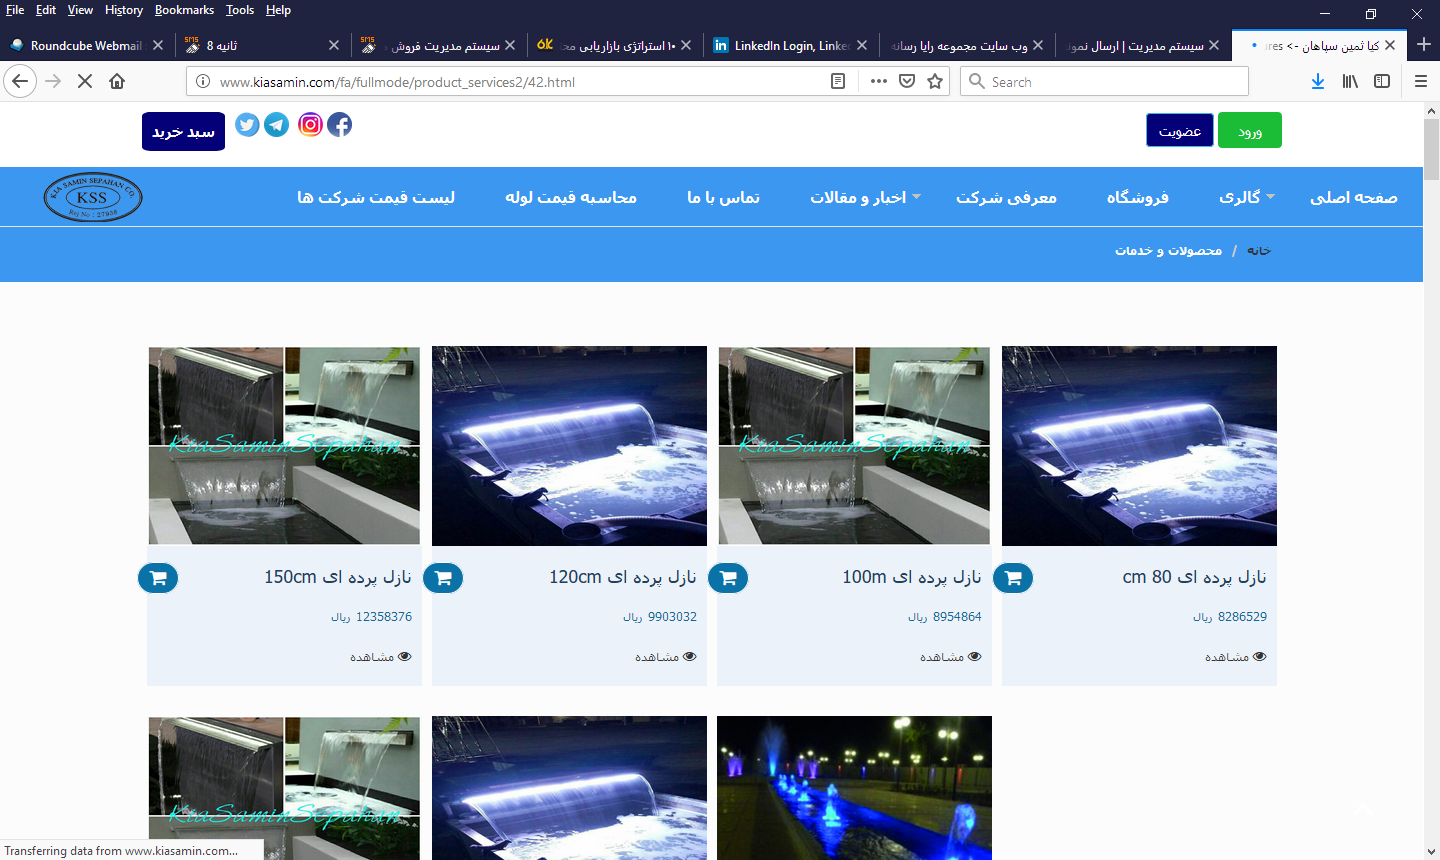Switch to the LinkedIn Login tab
This screenshot has height=860, width=1440.
pos(790,45)
